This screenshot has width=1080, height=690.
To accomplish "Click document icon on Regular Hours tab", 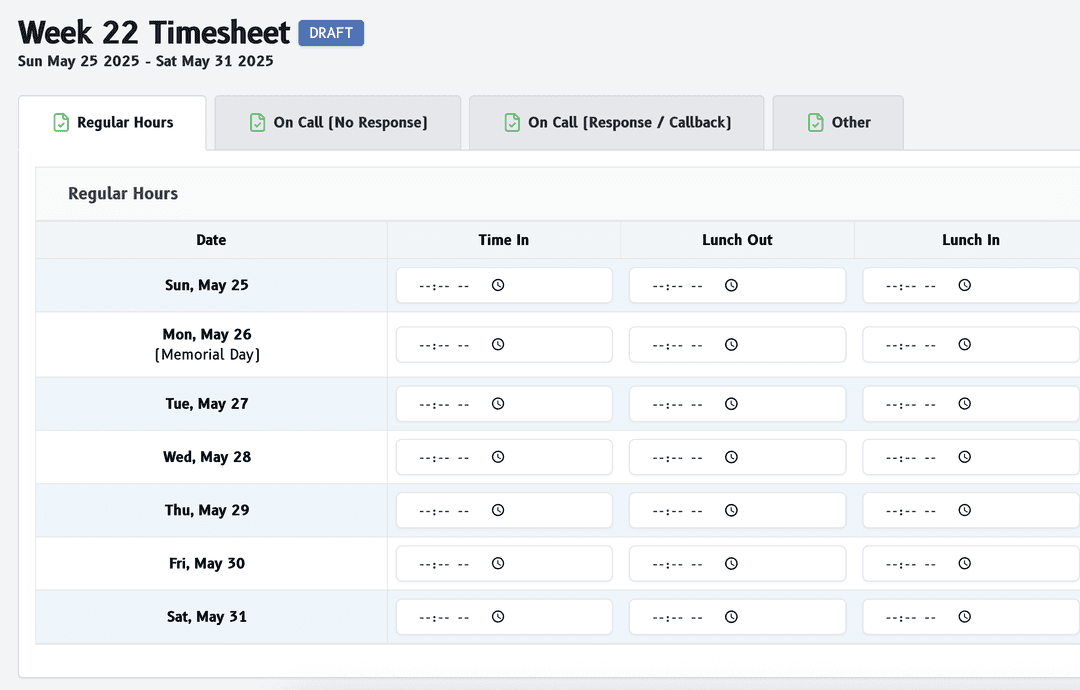I will coord(60,123).
